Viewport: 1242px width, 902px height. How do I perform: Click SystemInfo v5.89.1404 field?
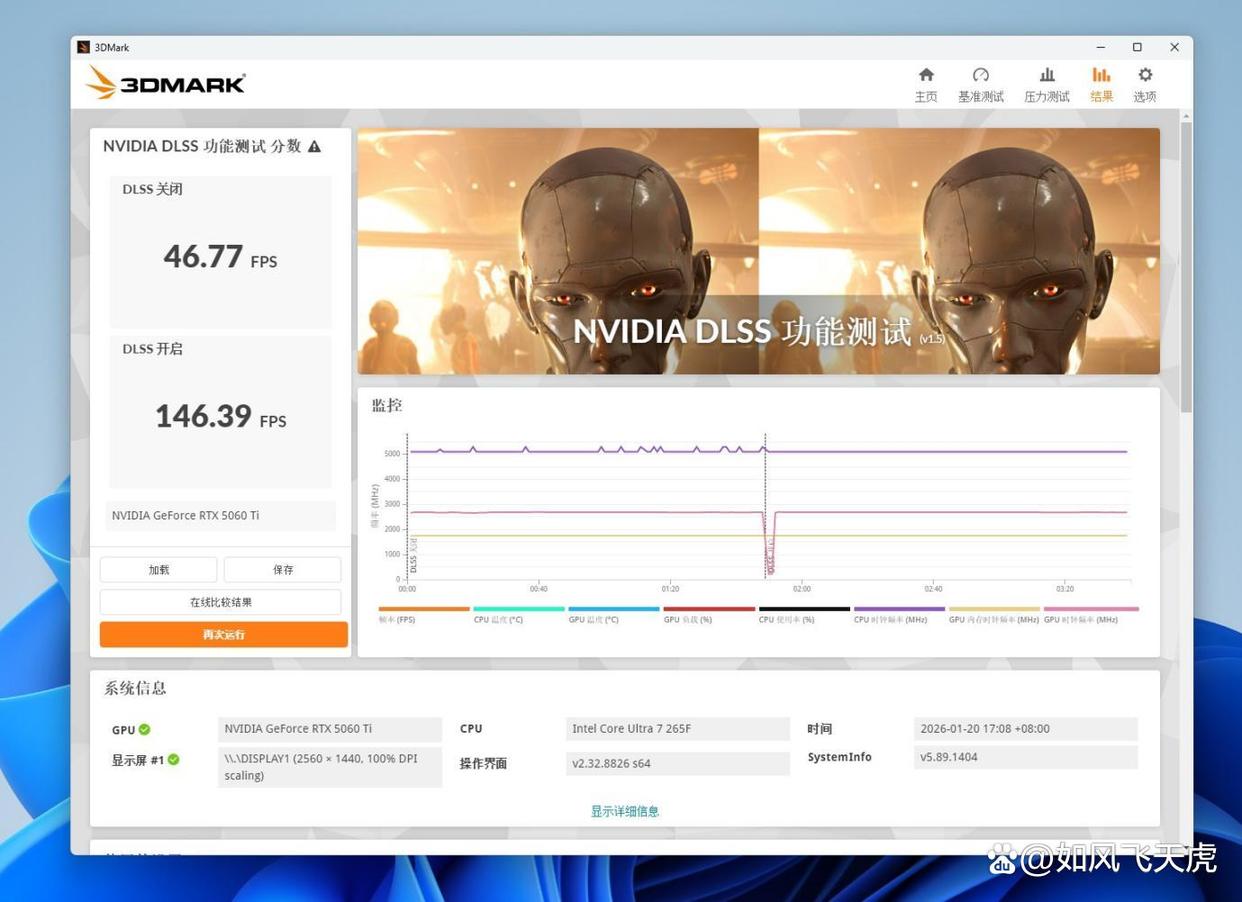tap(1026, 757)
